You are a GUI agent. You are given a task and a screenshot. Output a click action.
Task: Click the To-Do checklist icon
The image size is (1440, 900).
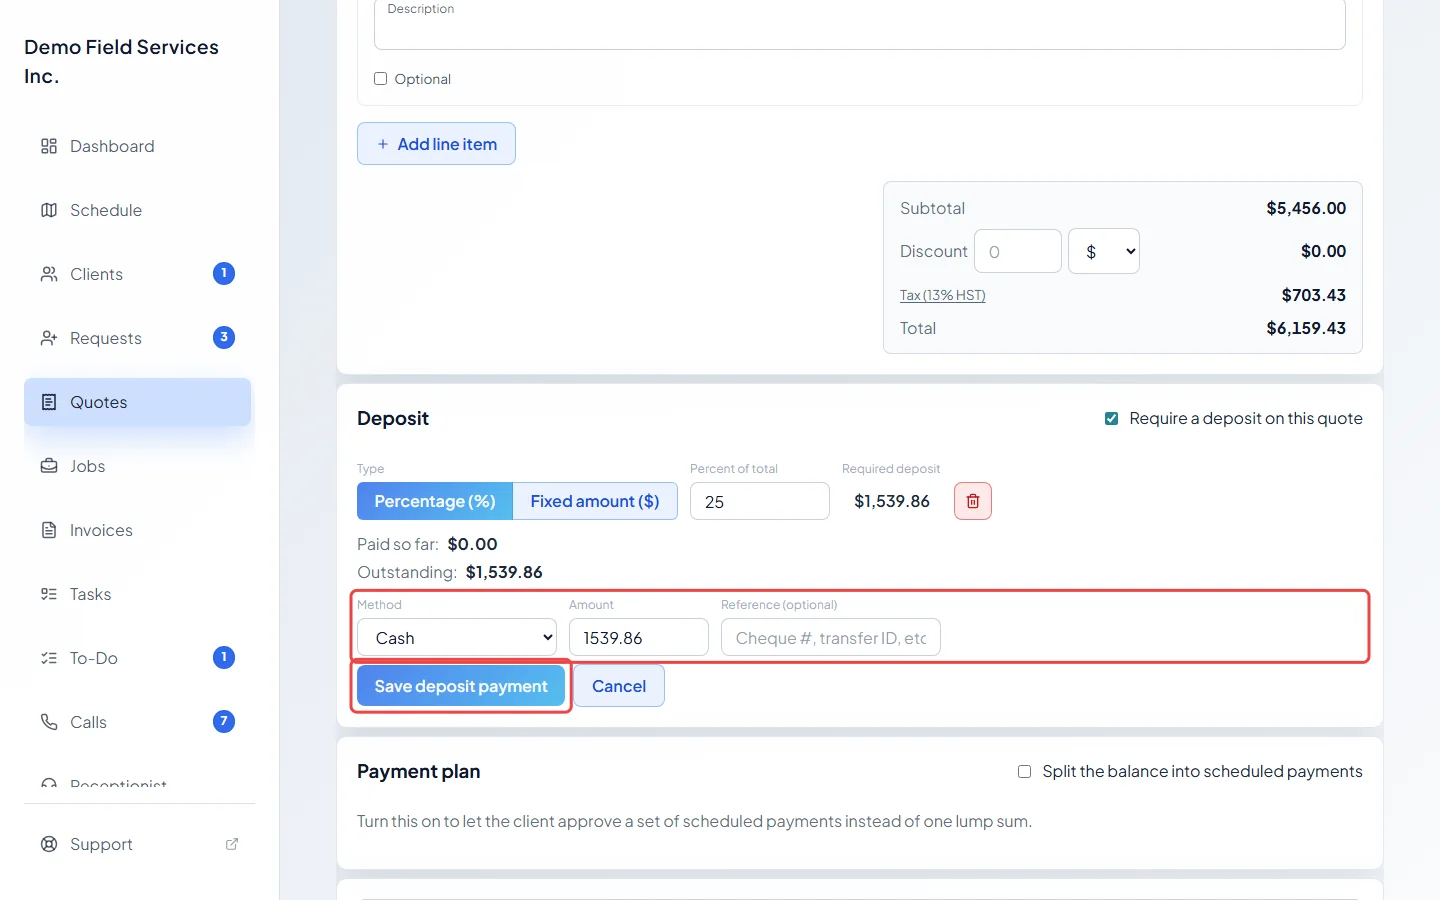coord(49,658)
